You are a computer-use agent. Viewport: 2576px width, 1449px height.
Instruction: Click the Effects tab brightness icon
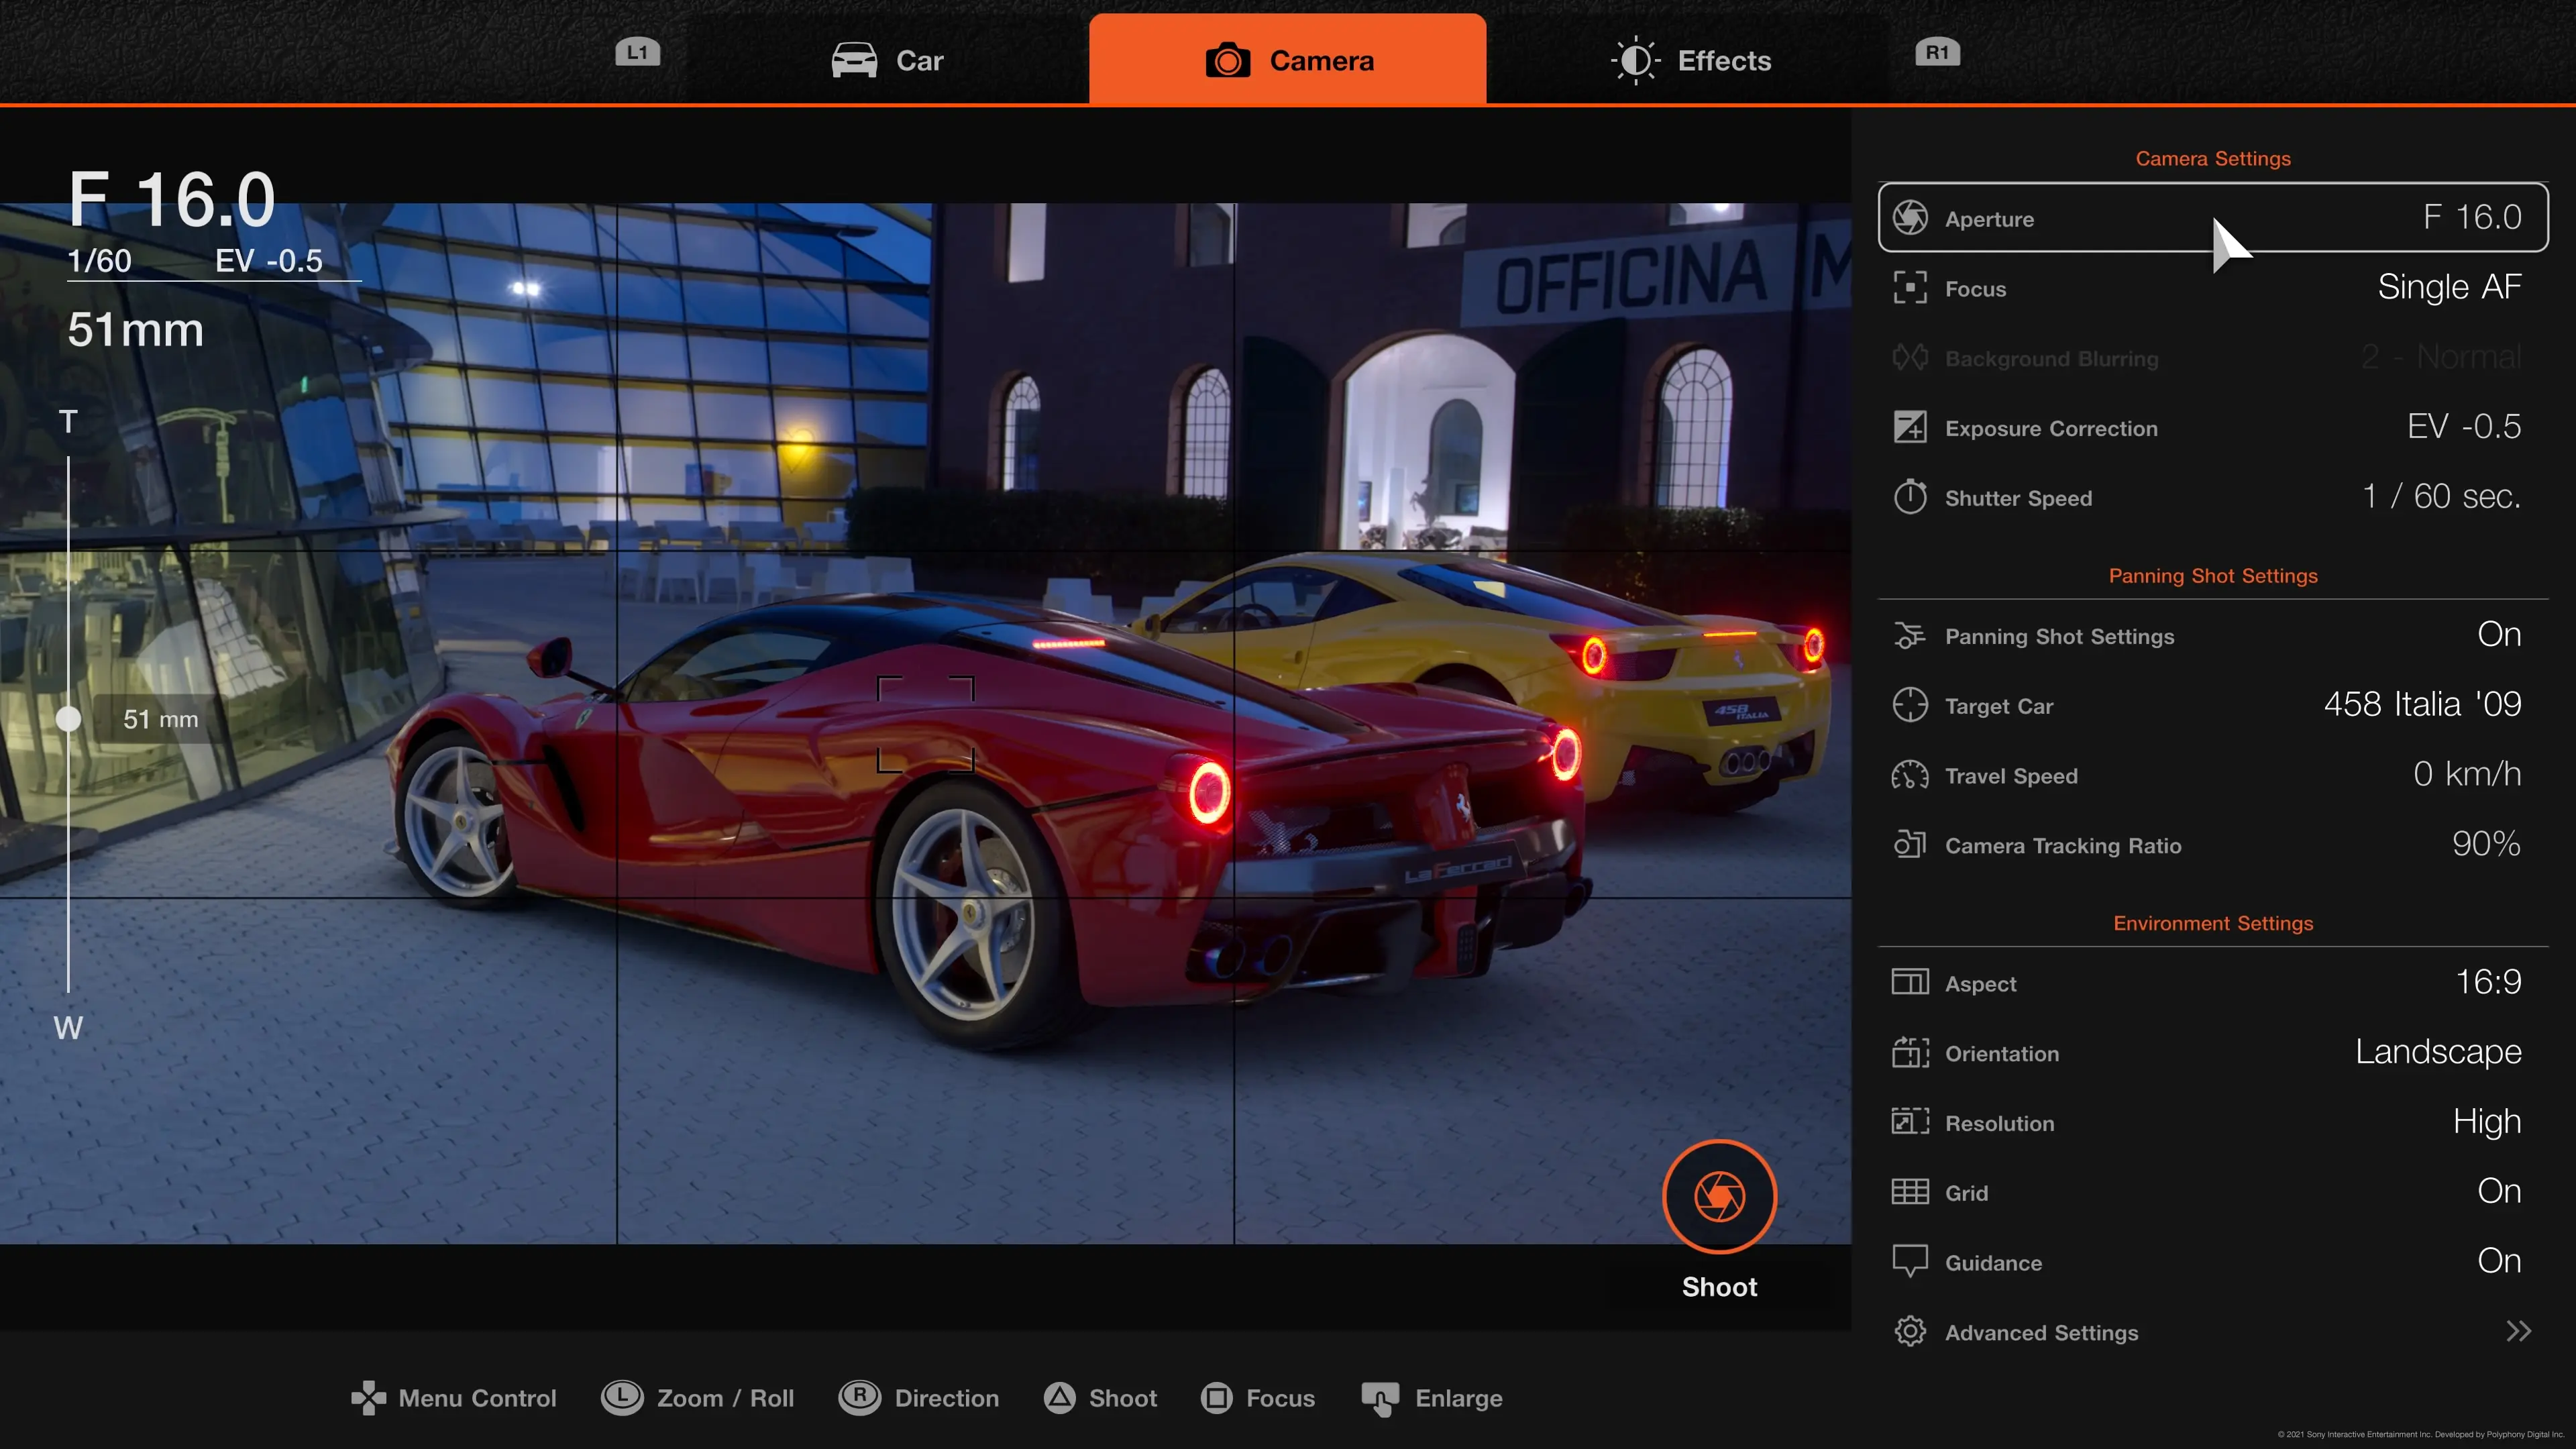(x=1635, y=60)
